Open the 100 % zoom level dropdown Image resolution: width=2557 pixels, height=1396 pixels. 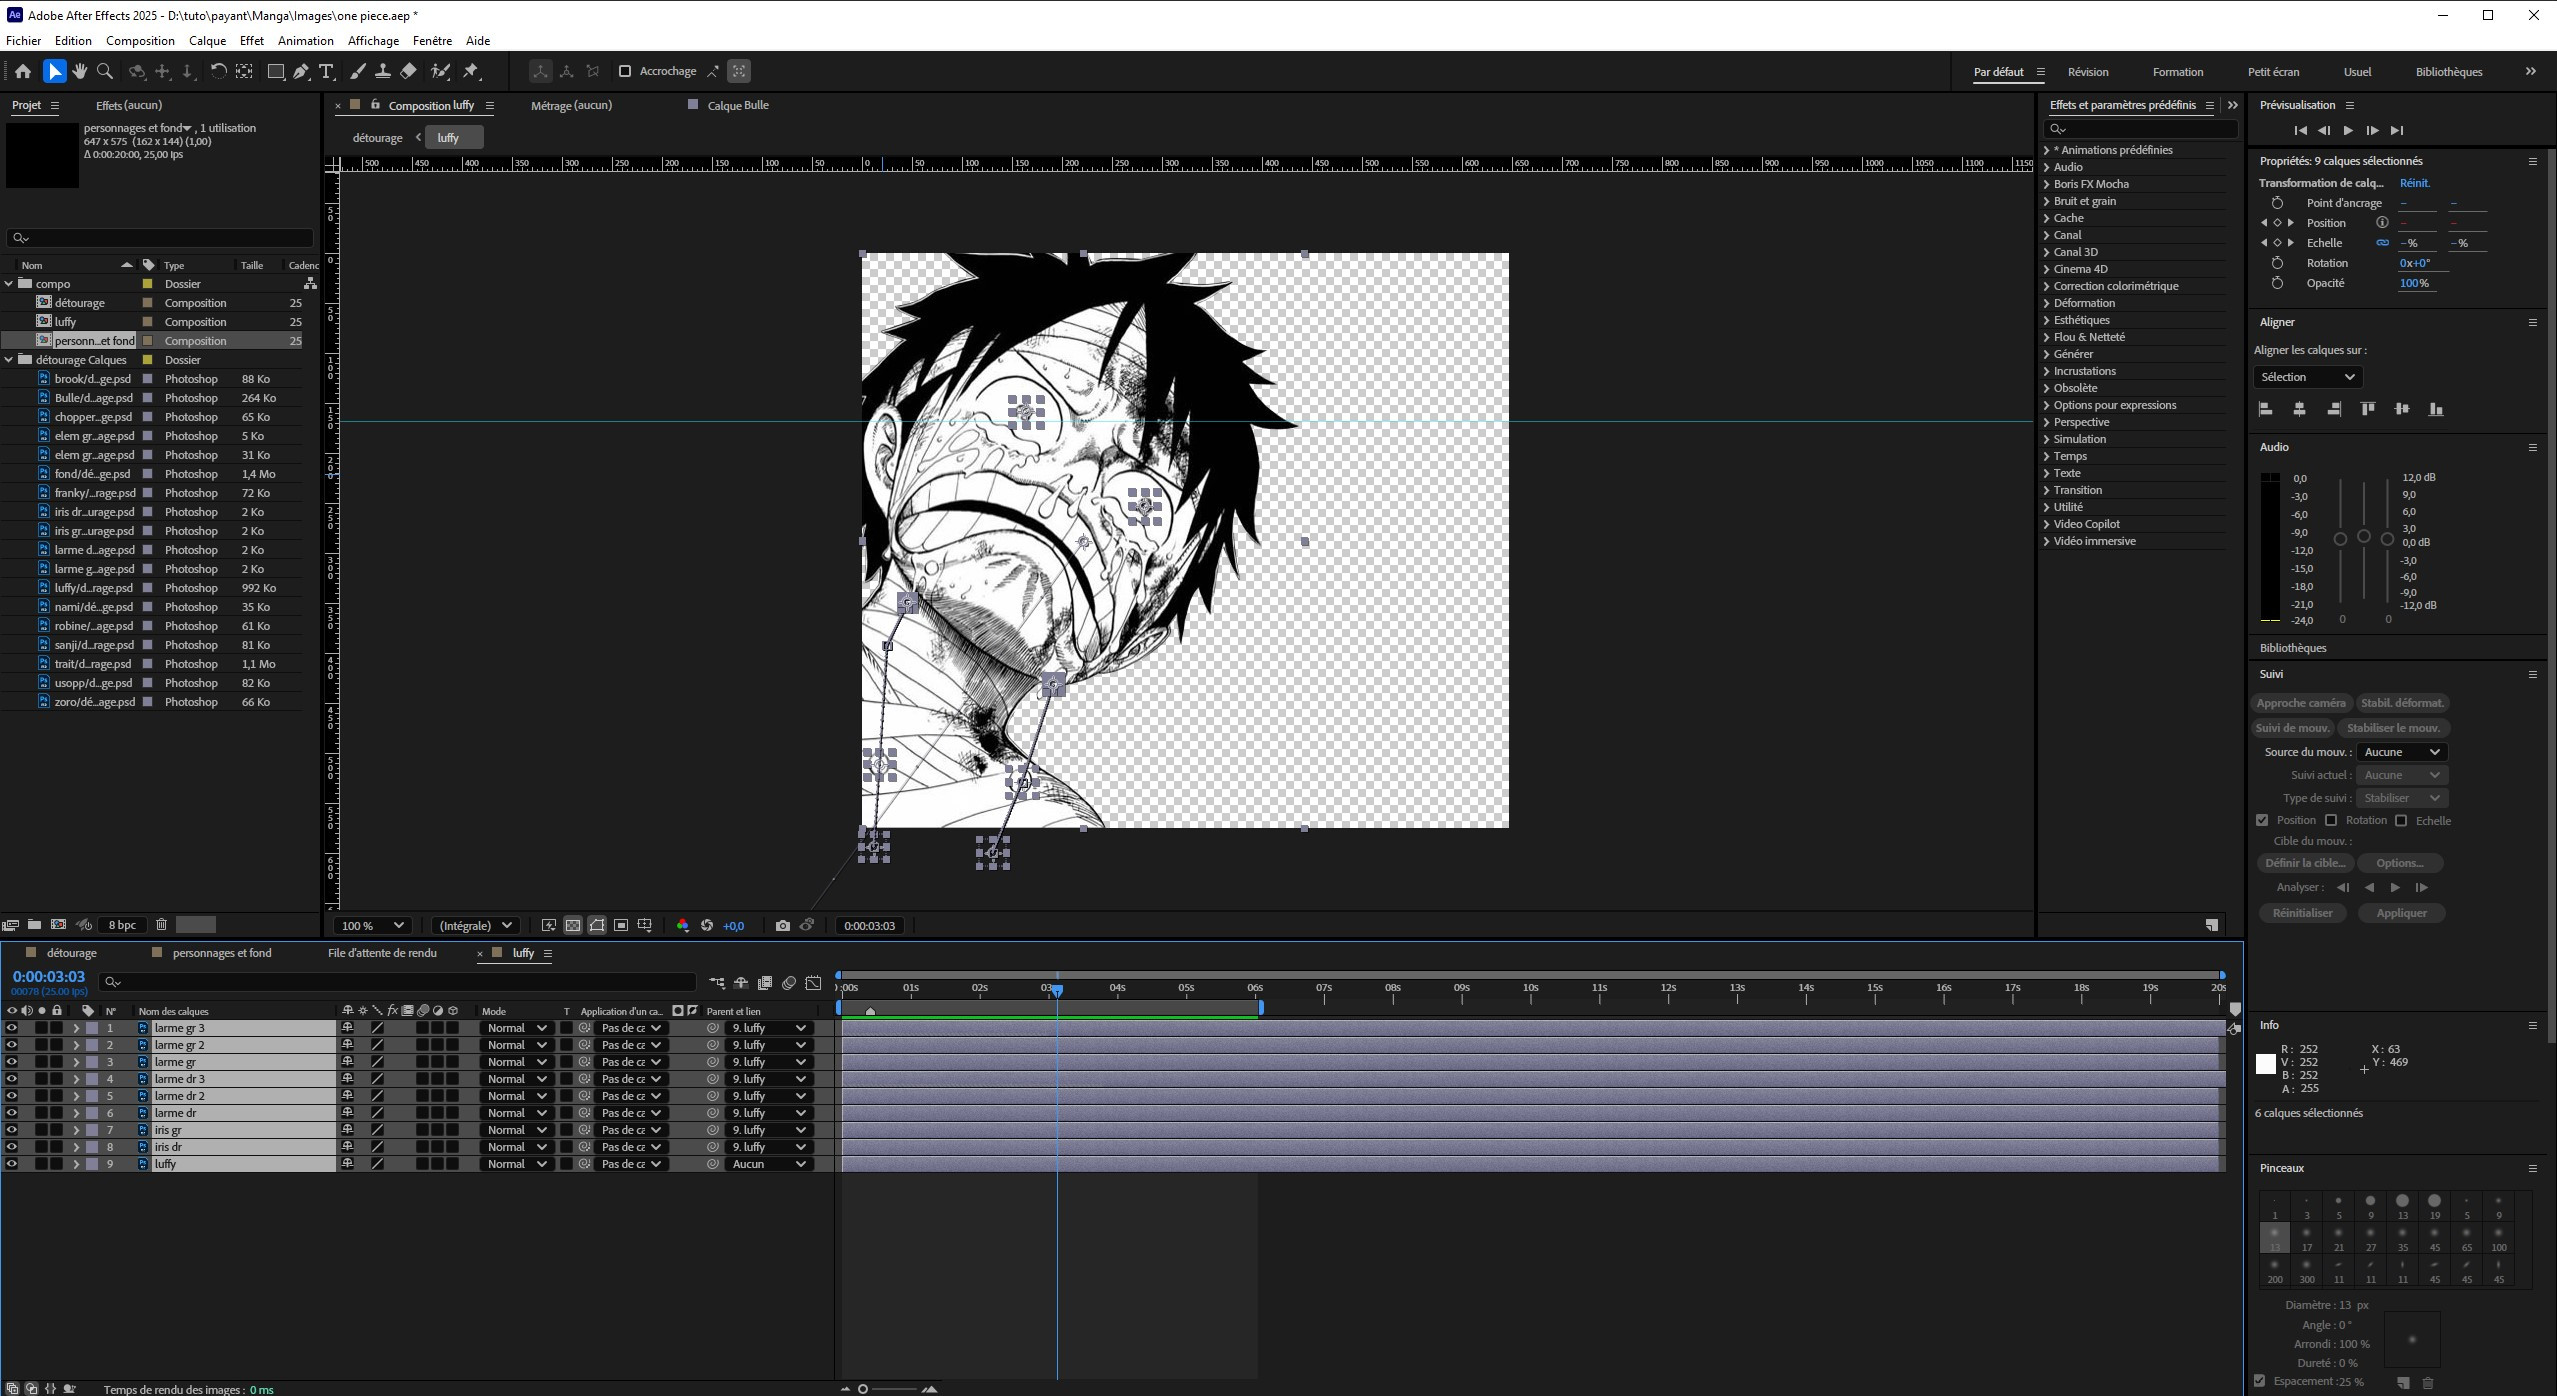373,926
